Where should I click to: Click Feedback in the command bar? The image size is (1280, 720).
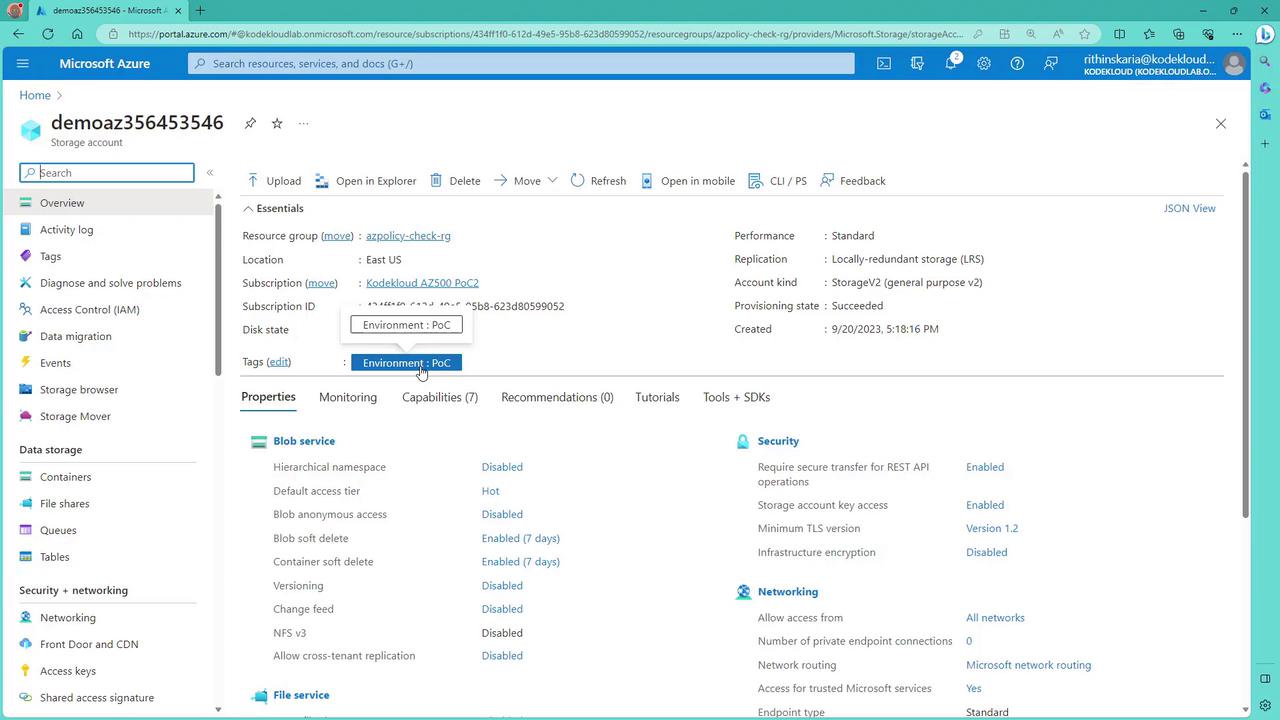(x=852, y=181)
